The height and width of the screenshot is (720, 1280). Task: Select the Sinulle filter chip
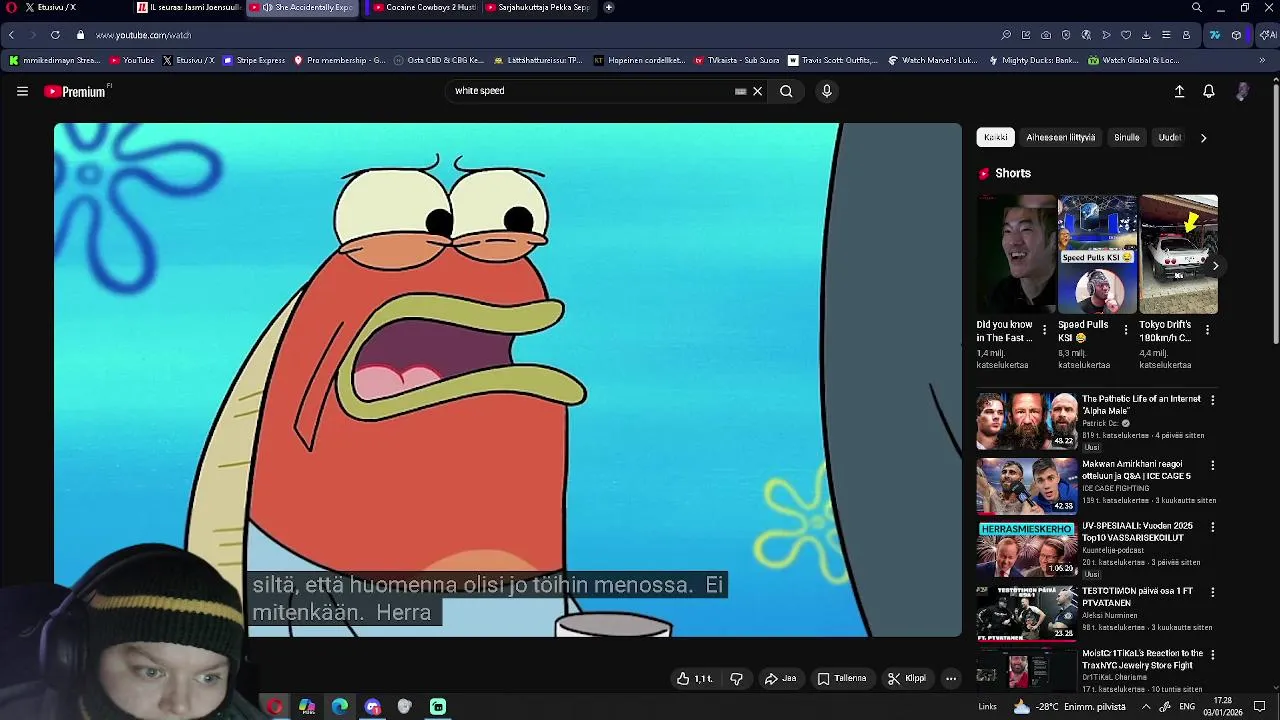(1127, 137)
